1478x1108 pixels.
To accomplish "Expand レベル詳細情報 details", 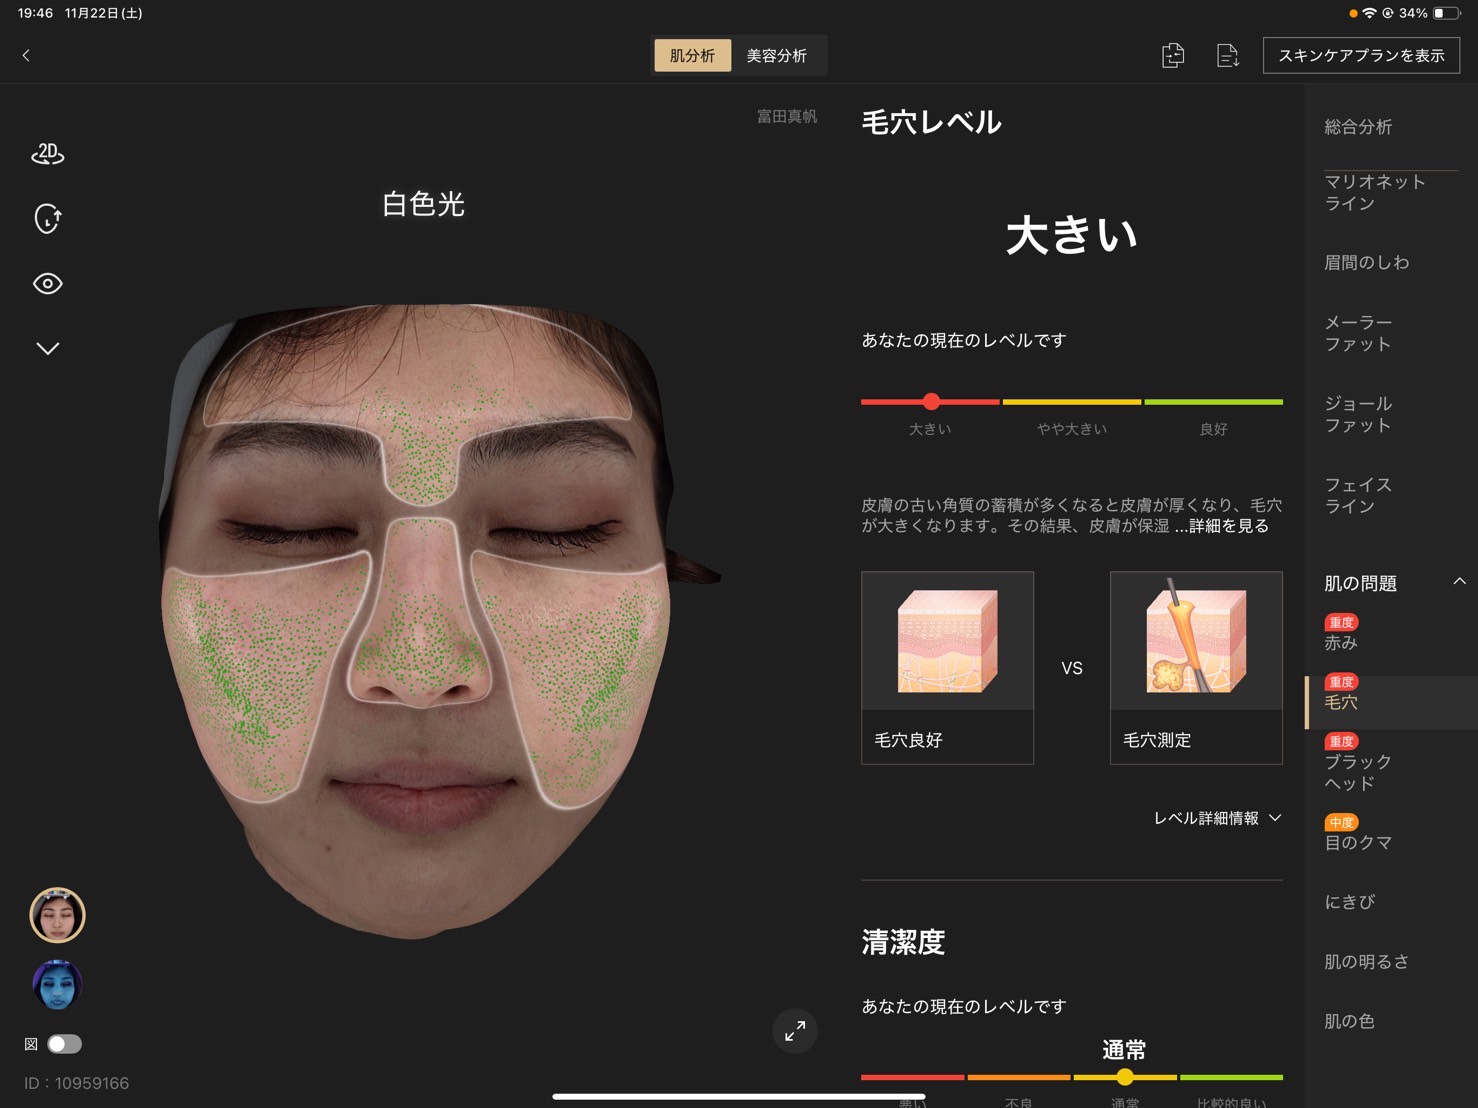I will (1215, 818).
